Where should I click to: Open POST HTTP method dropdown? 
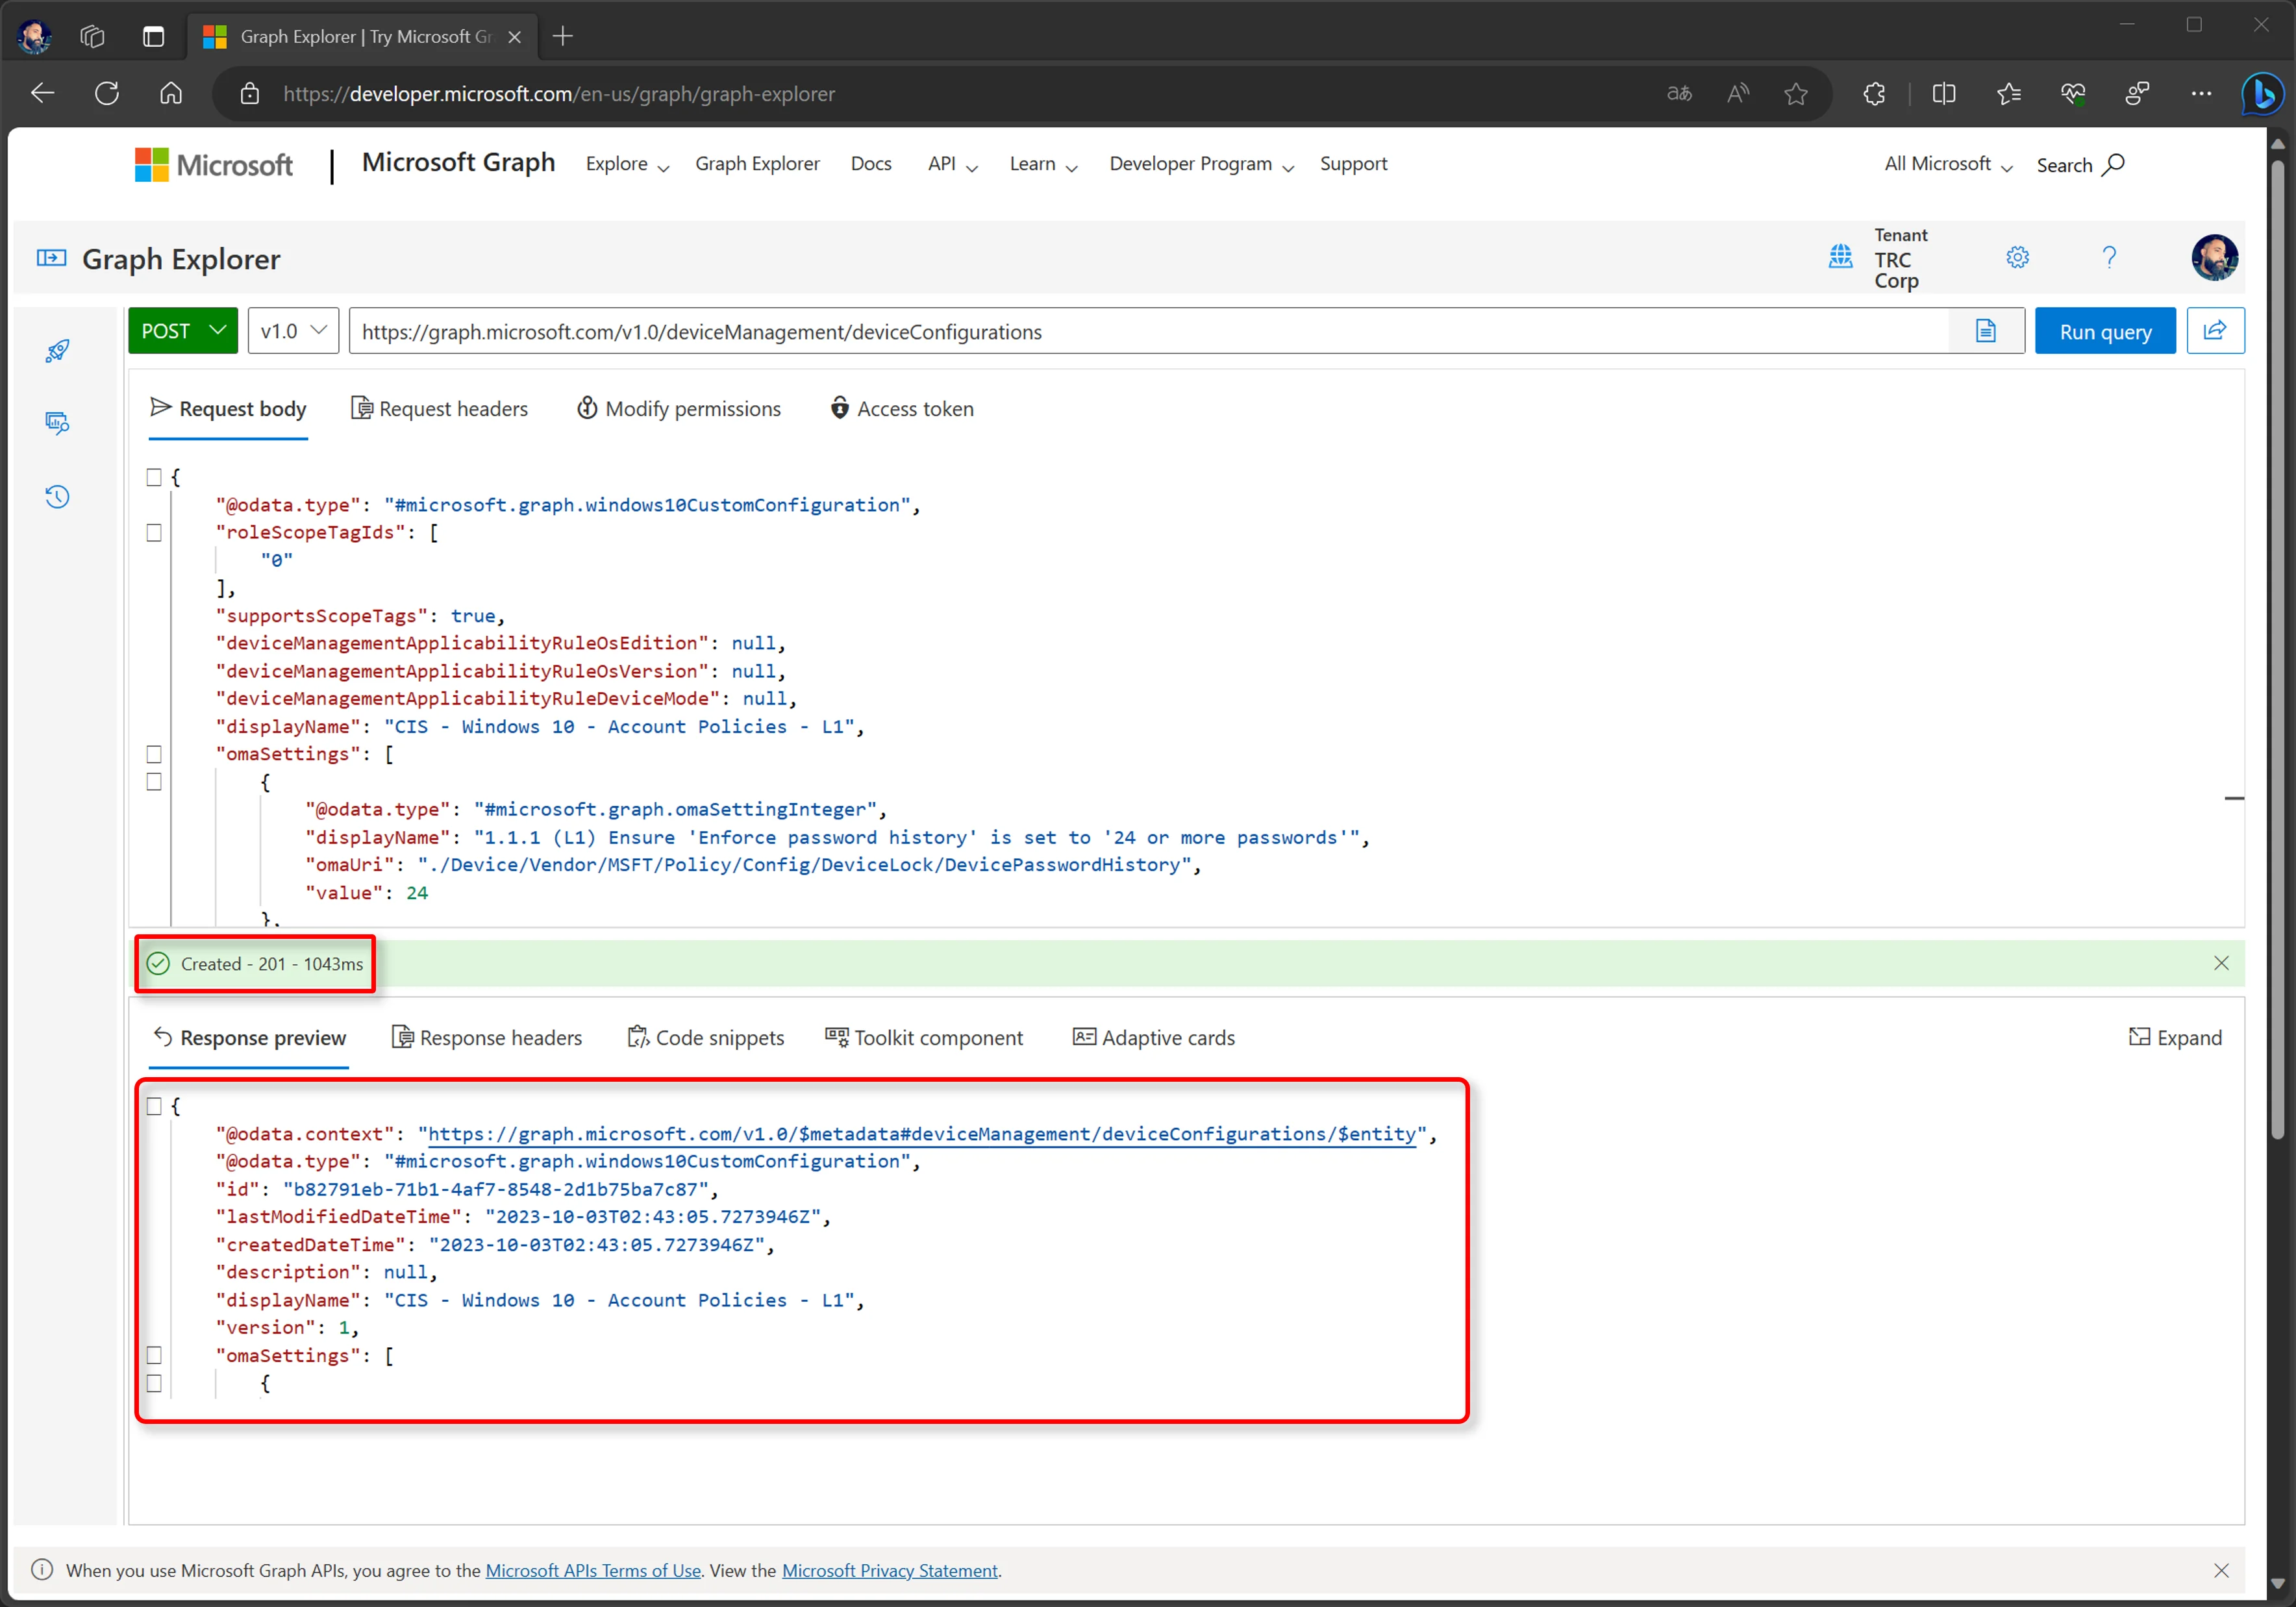coord(183,331)
